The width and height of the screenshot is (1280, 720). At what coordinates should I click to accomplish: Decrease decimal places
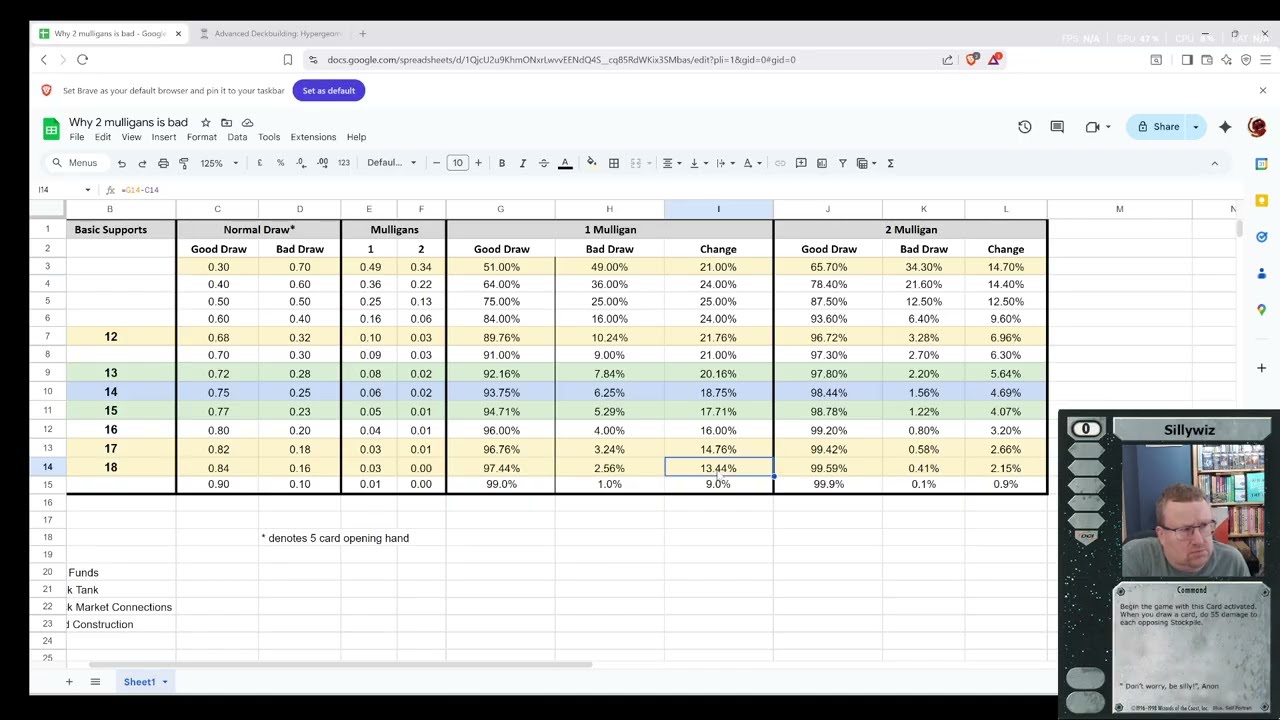click(x=301, y=163)
